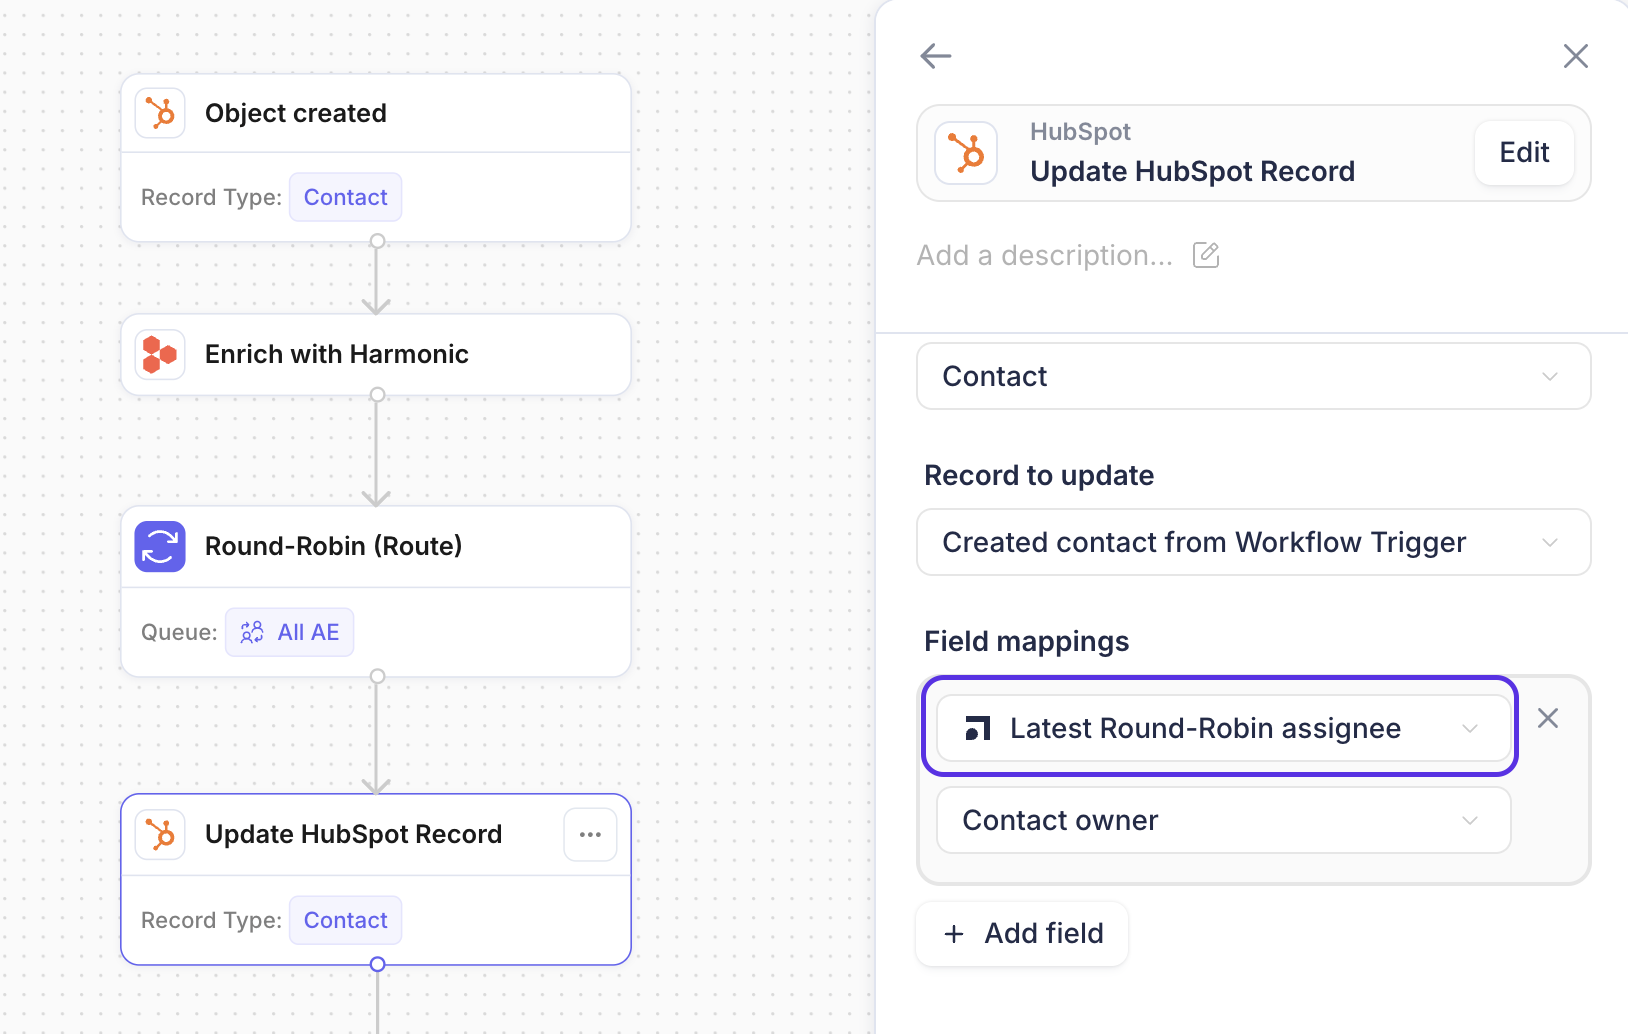Image resolution: width=1628 pixels, height=1034 pixels.
Task: Click the Add field button
Action: click(x=1022, y=934)
